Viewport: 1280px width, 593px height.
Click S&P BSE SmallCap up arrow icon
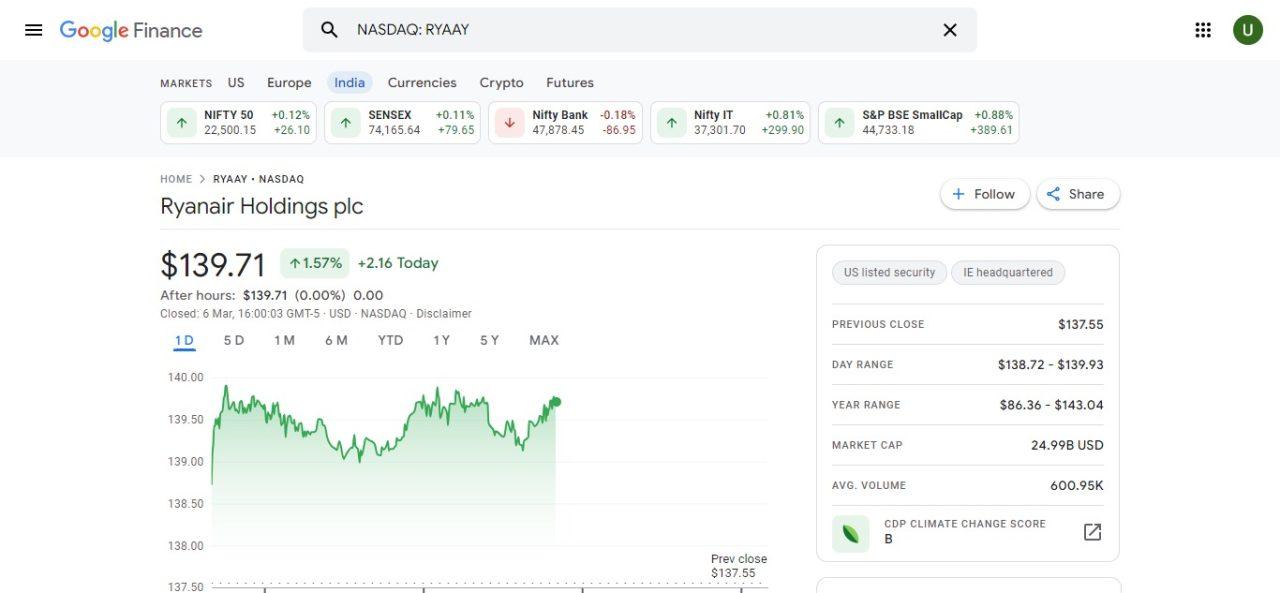839,123
